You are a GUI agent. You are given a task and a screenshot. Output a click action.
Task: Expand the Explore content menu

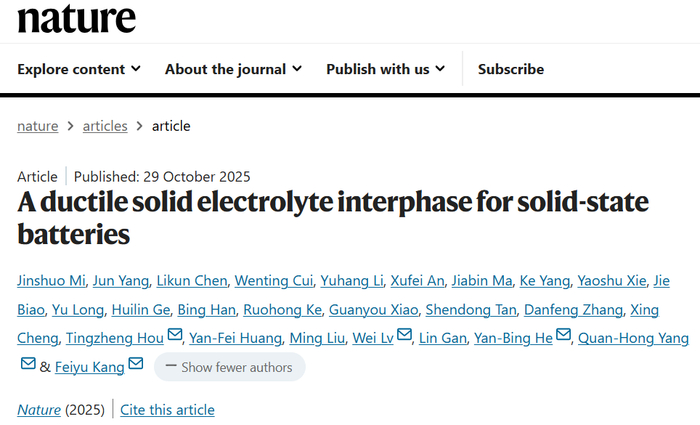pos(79,69)
